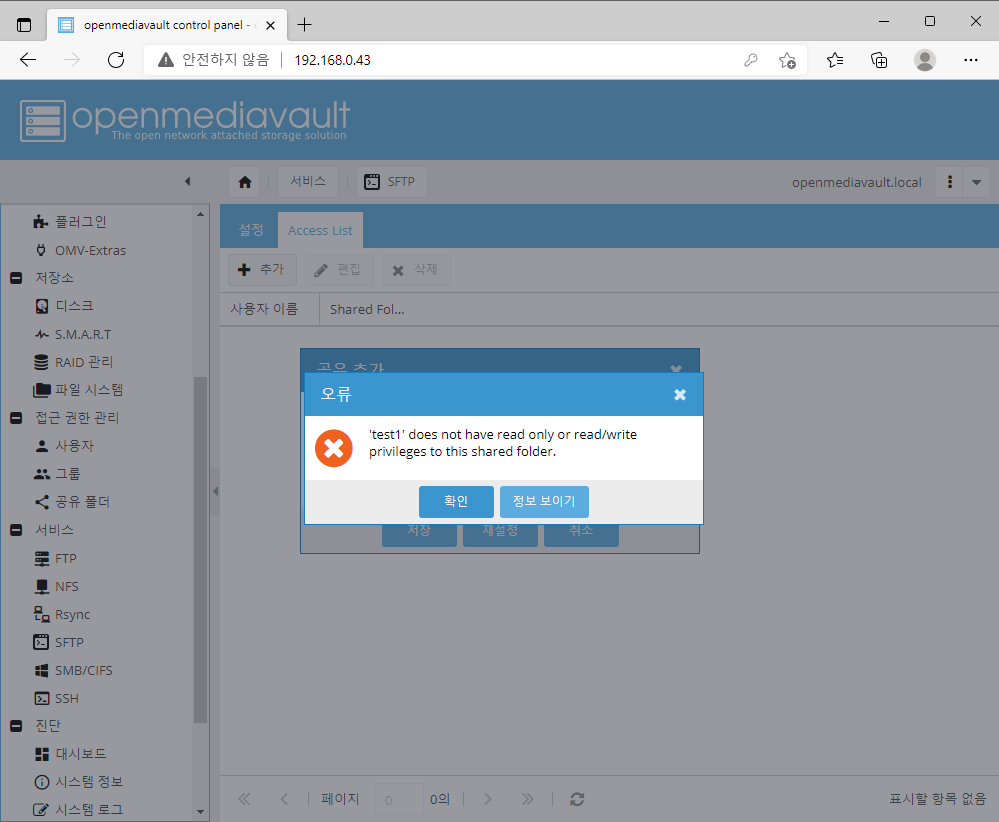Image resolution: width=999 pixels, height=822 pixels.
Task: Add this page to favorites
Action: 787,60
